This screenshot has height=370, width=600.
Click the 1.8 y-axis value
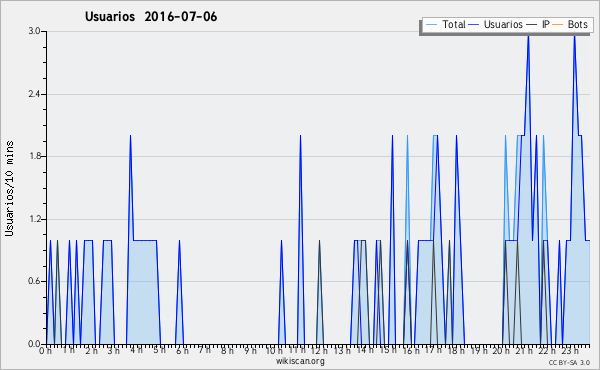point(34,156)
